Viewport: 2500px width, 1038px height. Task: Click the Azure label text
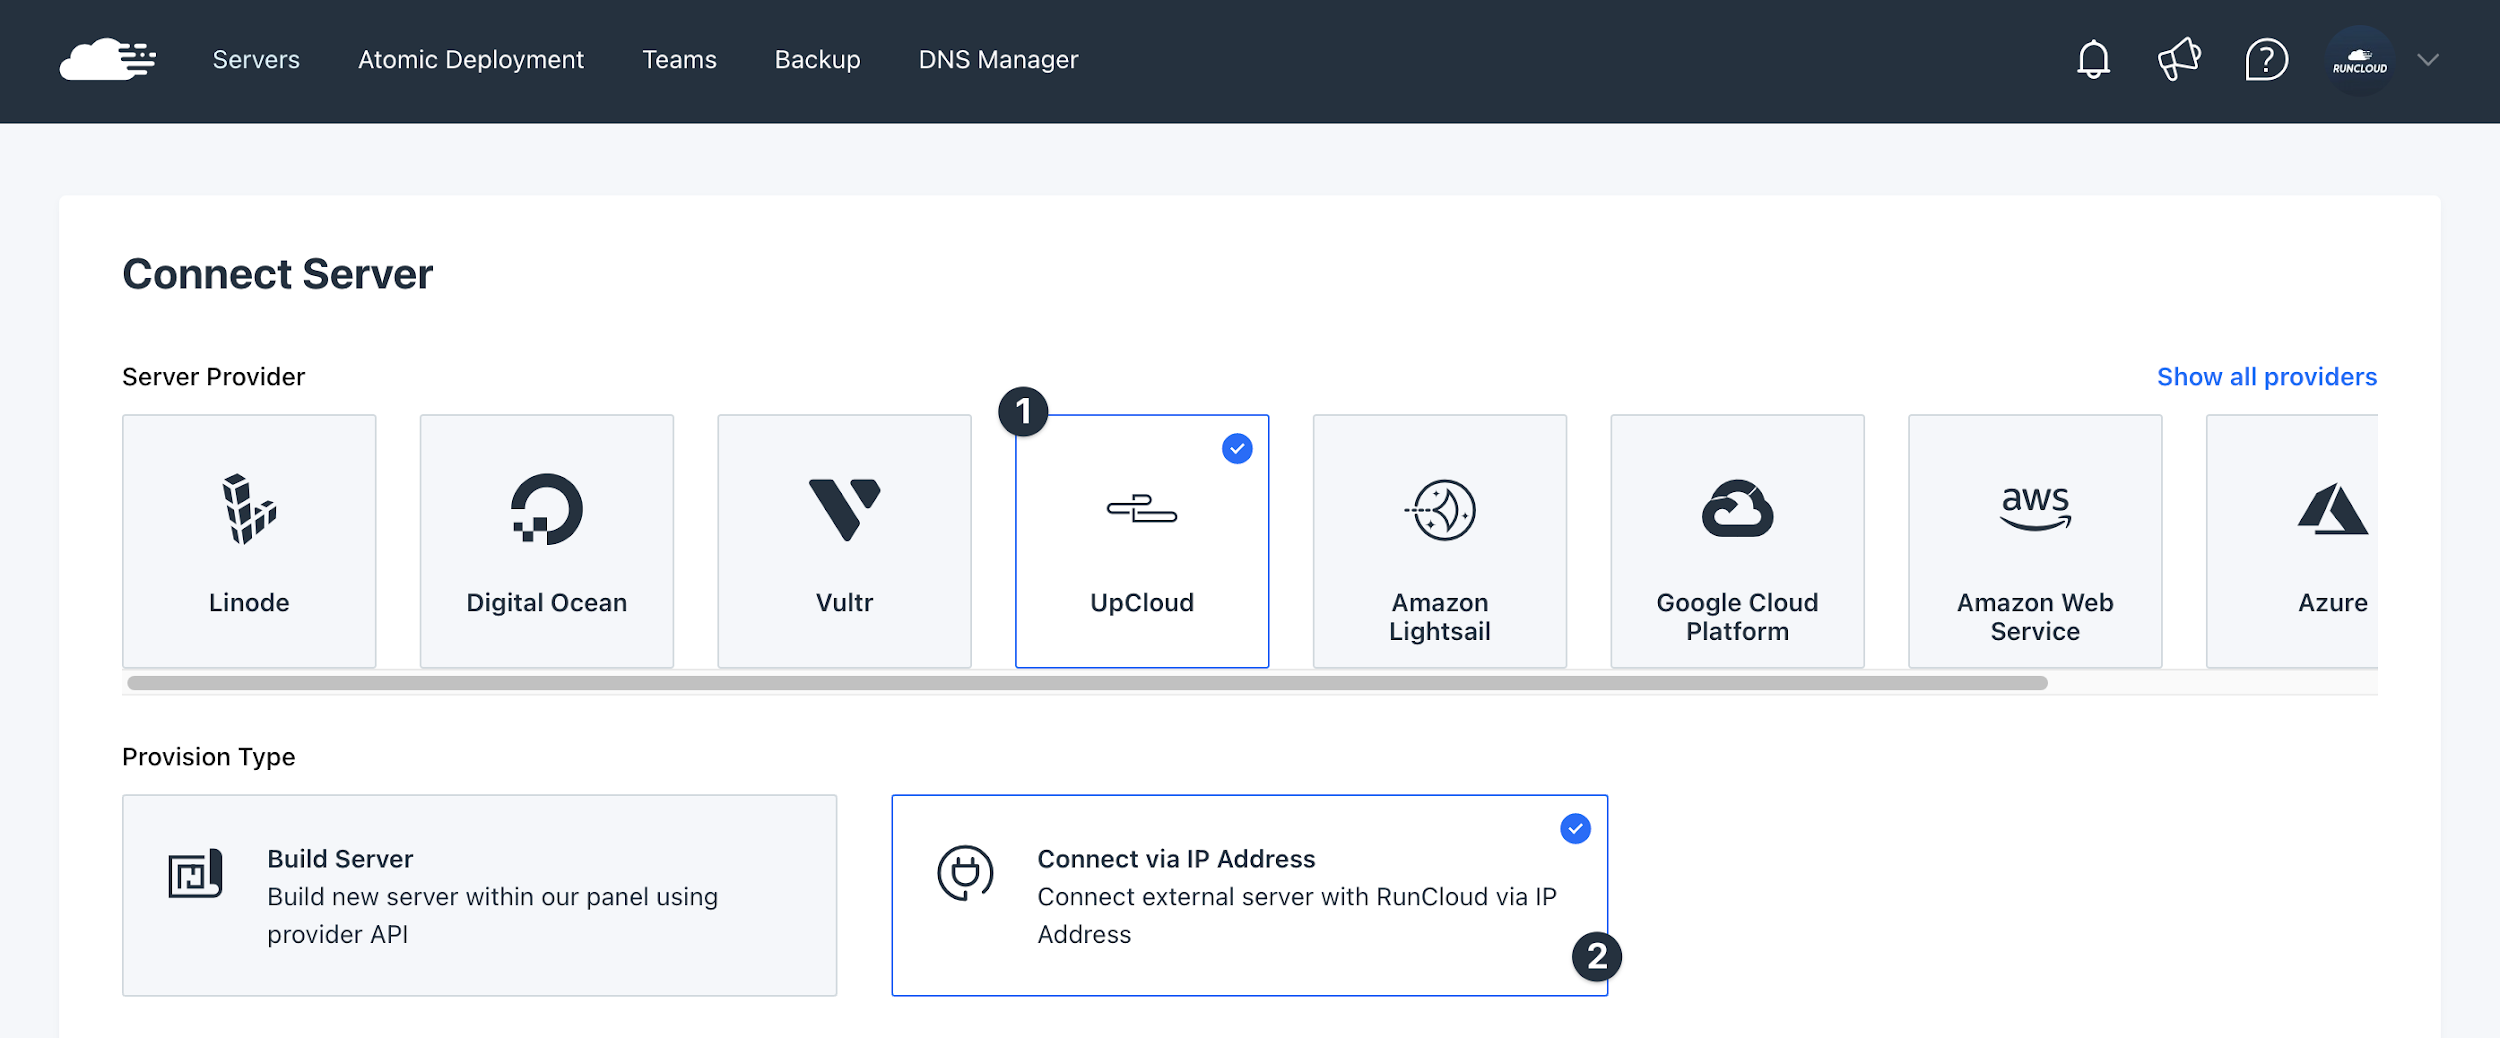2332,603
